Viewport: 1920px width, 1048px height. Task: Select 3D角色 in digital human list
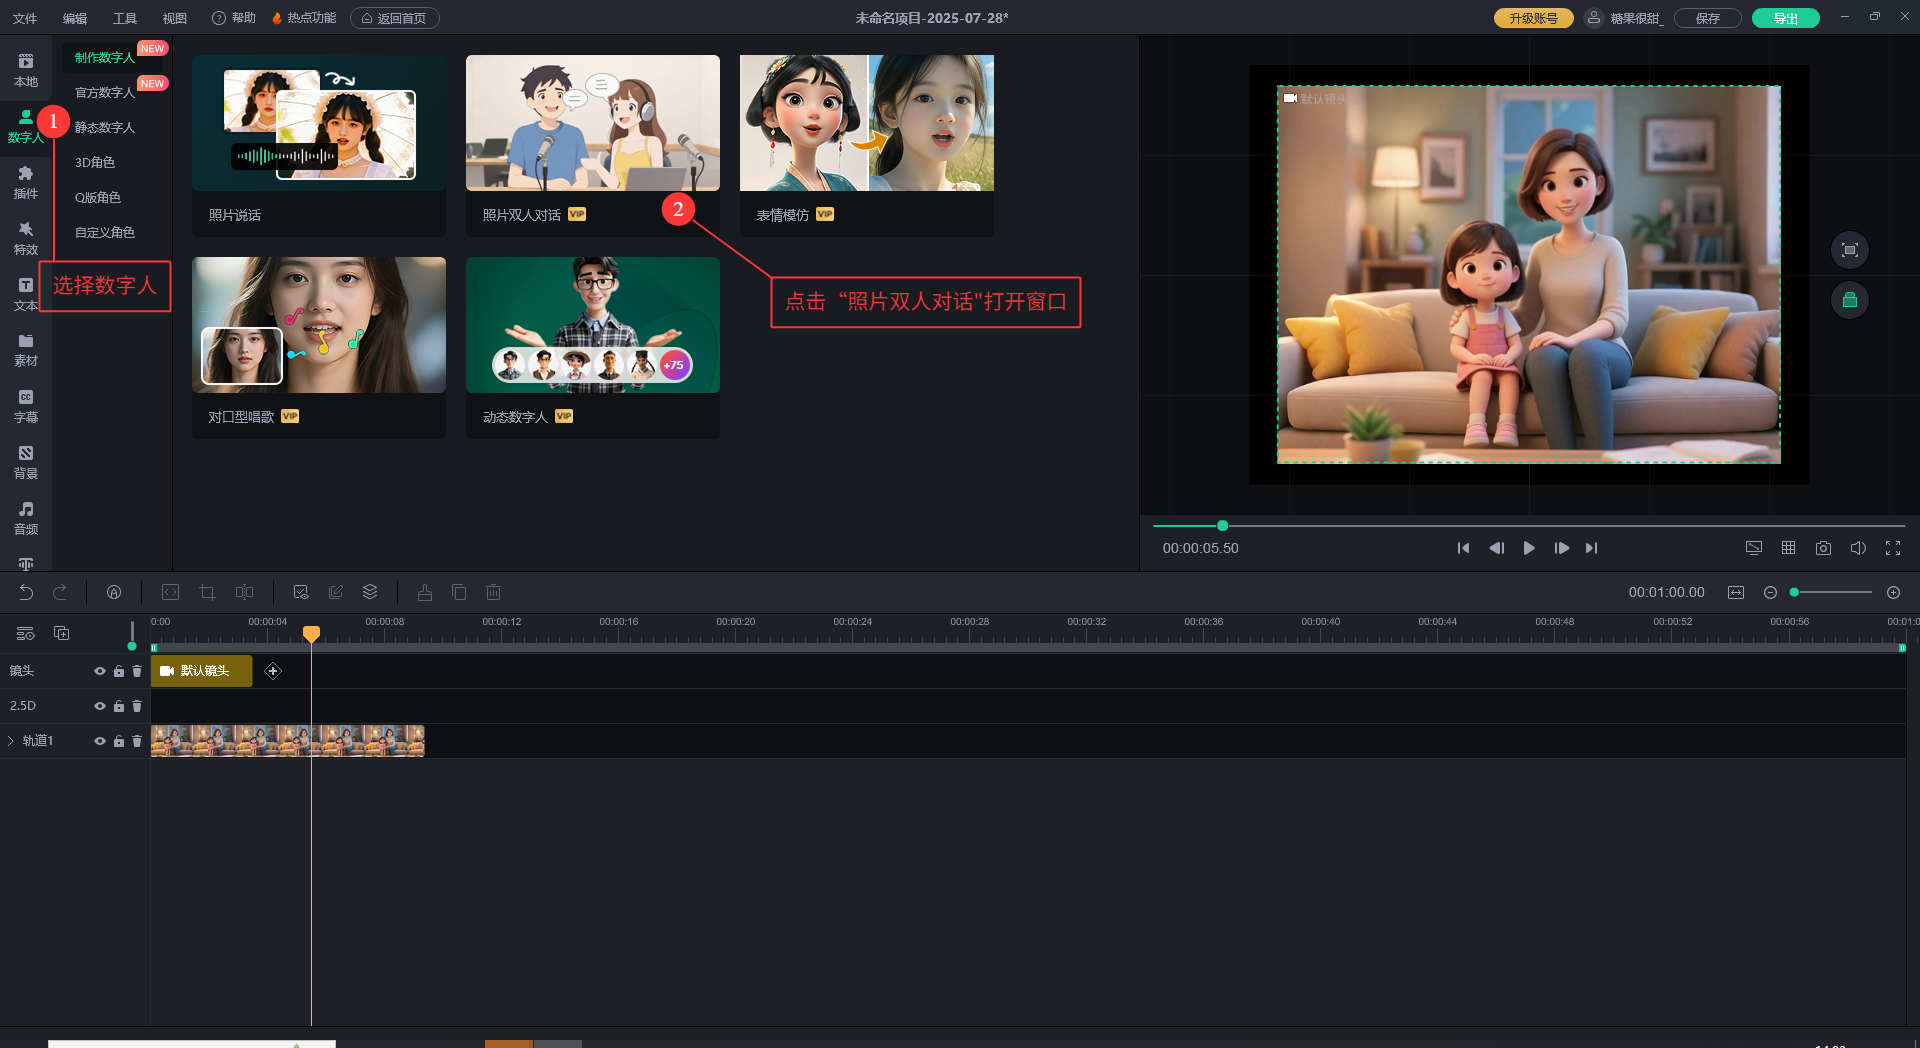[x=95, y=162]
